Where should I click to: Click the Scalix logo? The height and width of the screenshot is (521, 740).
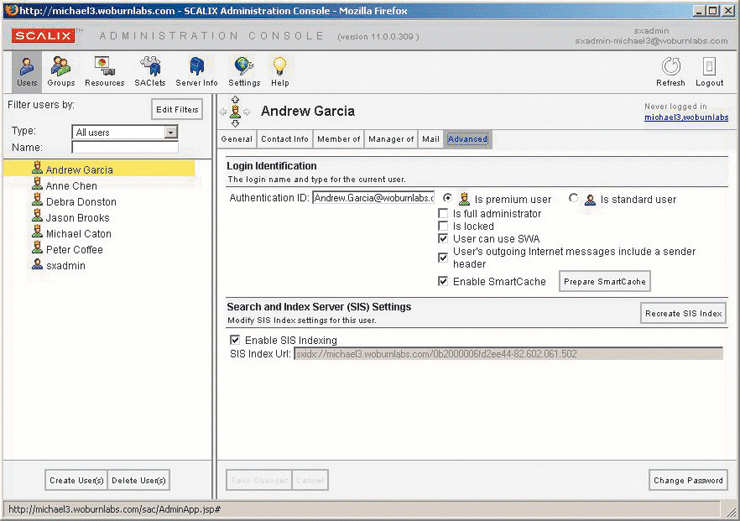(x=43, y=36)
